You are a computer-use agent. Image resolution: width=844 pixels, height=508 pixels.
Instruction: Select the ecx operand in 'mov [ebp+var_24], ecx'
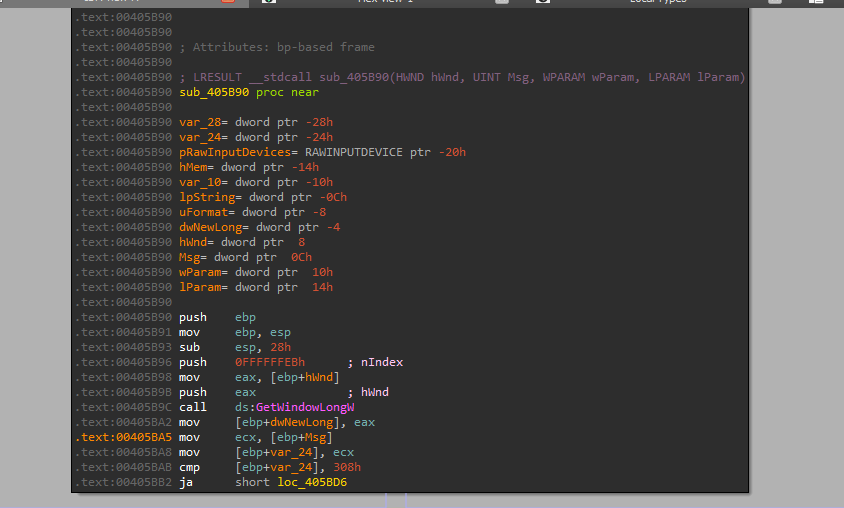click(x=343, y=453)
